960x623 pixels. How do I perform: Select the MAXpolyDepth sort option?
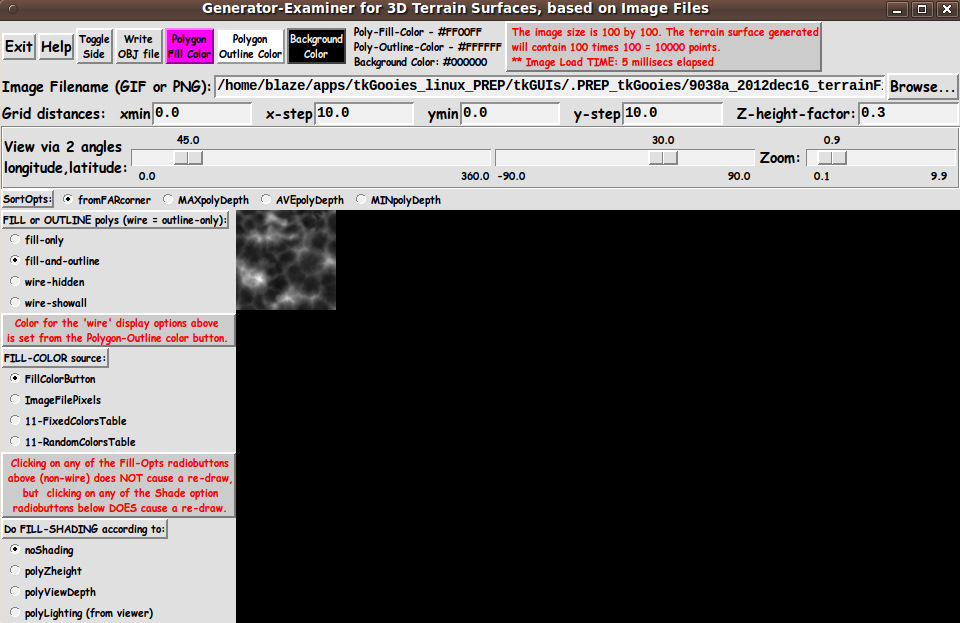[x=206, y=200]
